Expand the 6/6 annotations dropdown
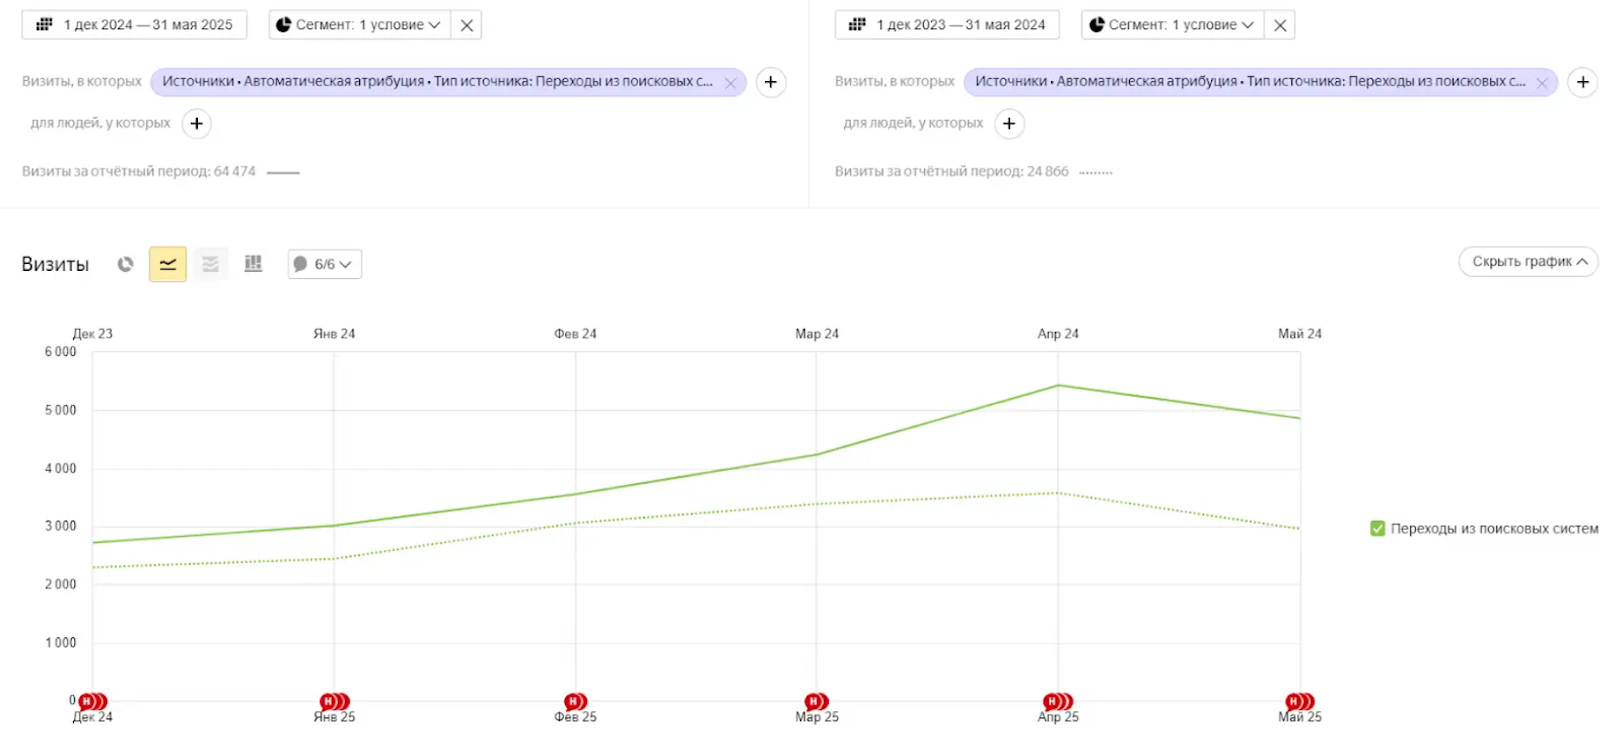The image size is (1600, 748). click(x=325, y=264)
